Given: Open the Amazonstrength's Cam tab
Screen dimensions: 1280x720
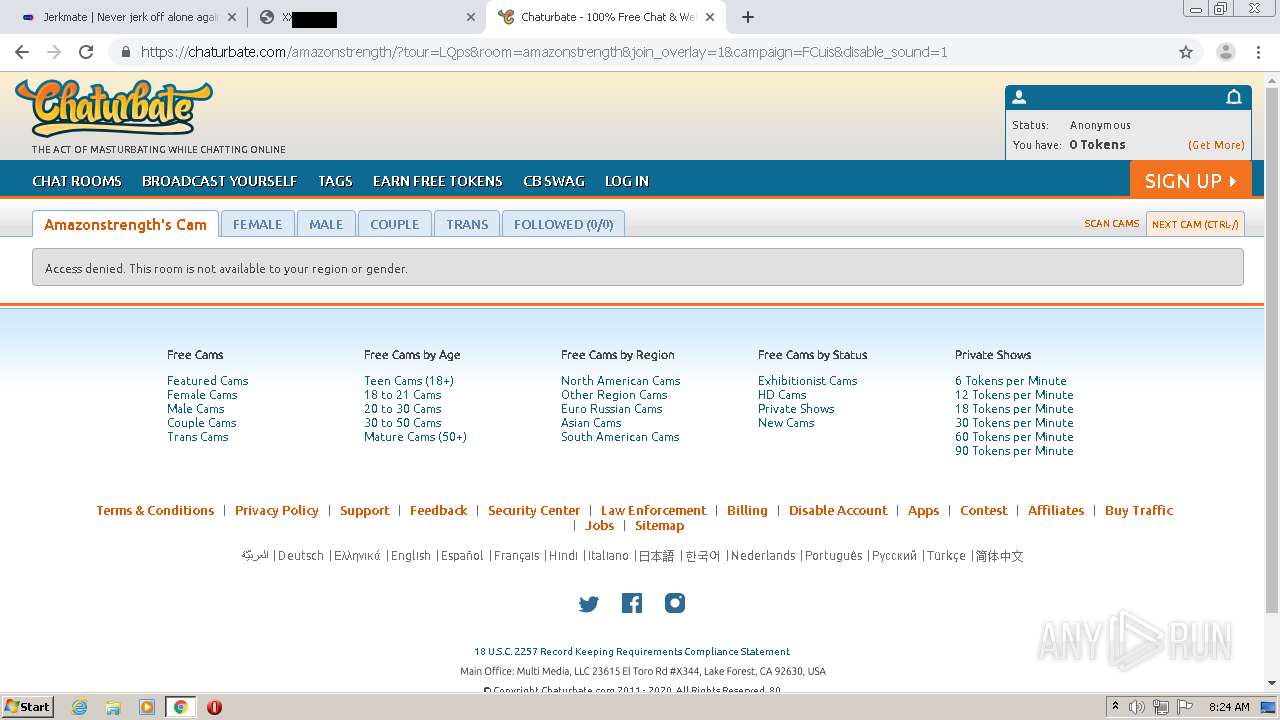Looking at the screenshot, I should tap(125, 224).
